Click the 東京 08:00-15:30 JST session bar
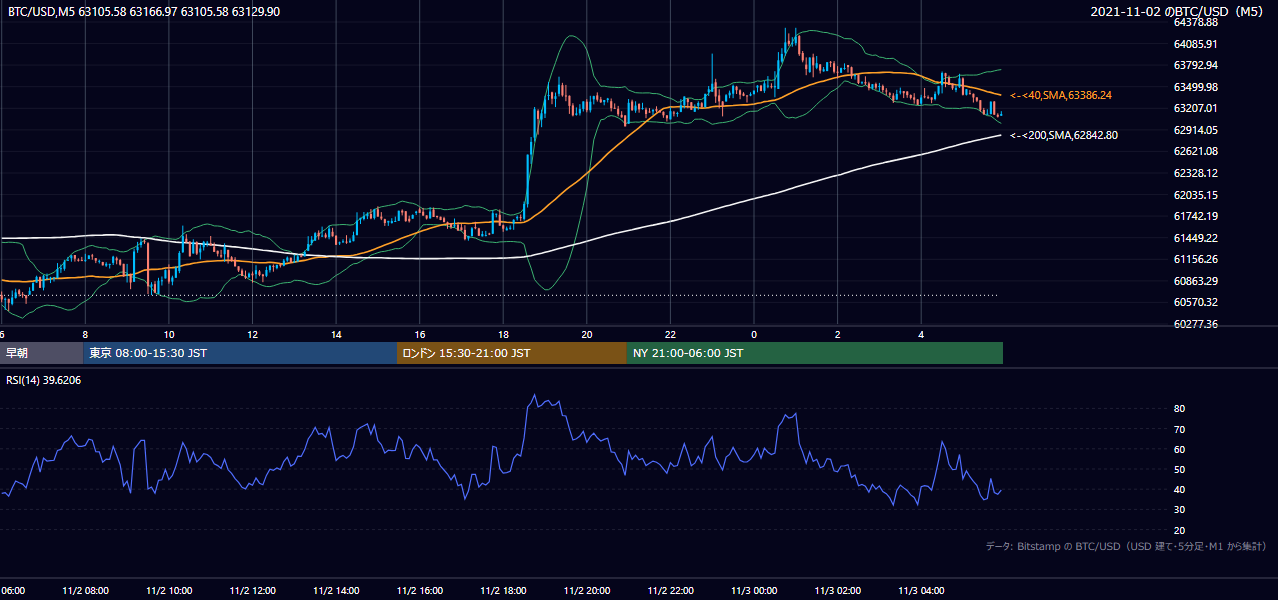1278x600 pixels. [x=240, y=353]
